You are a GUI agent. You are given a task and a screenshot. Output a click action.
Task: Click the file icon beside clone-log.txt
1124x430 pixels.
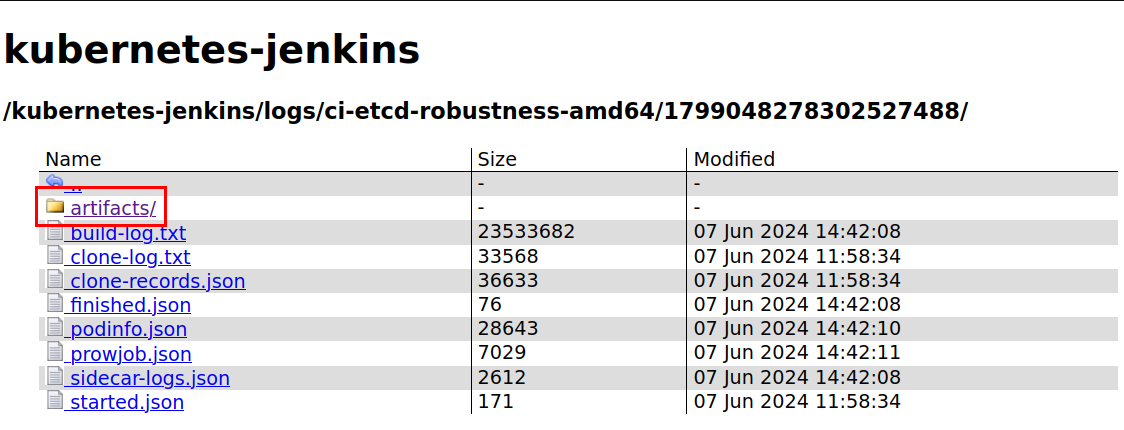54,256
